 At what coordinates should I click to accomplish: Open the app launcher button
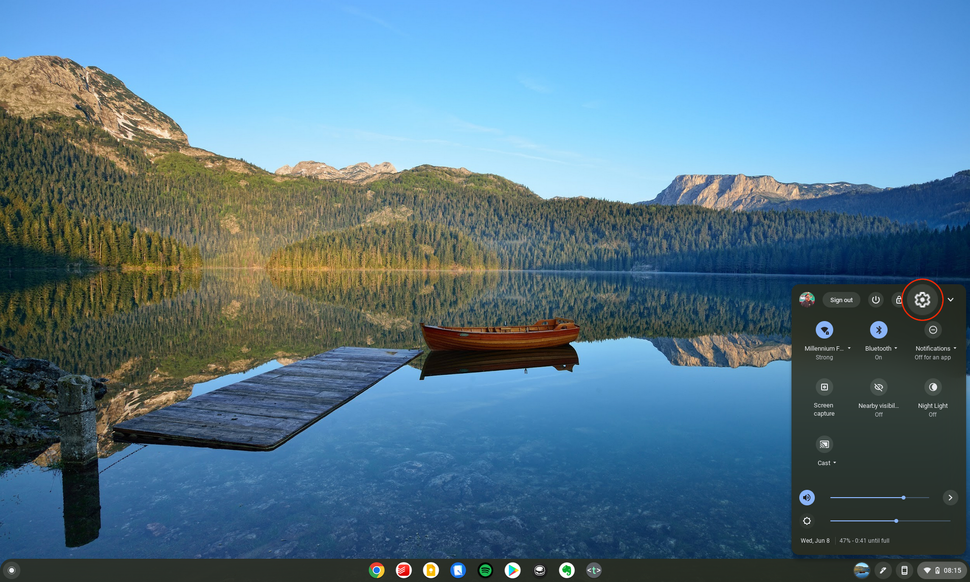[13, 568]
